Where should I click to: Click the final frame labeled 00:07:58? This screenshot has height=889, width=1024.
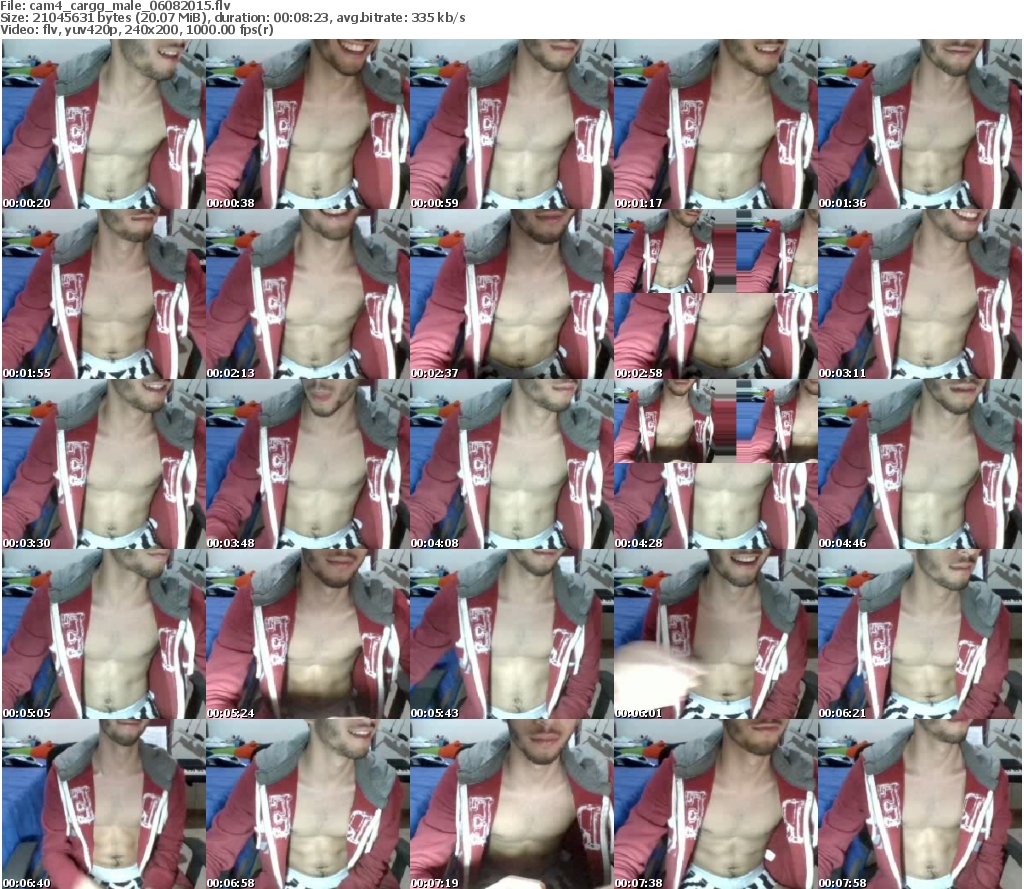pyautogui.click(x=920, y=804)
